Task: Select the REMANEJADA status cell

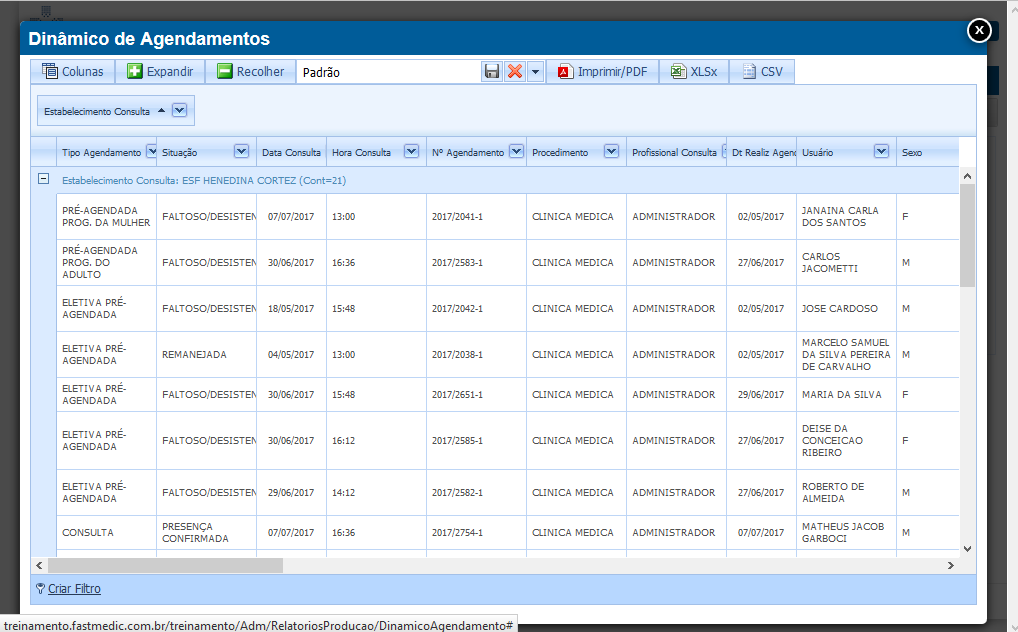Action: [x=206, y=355]
